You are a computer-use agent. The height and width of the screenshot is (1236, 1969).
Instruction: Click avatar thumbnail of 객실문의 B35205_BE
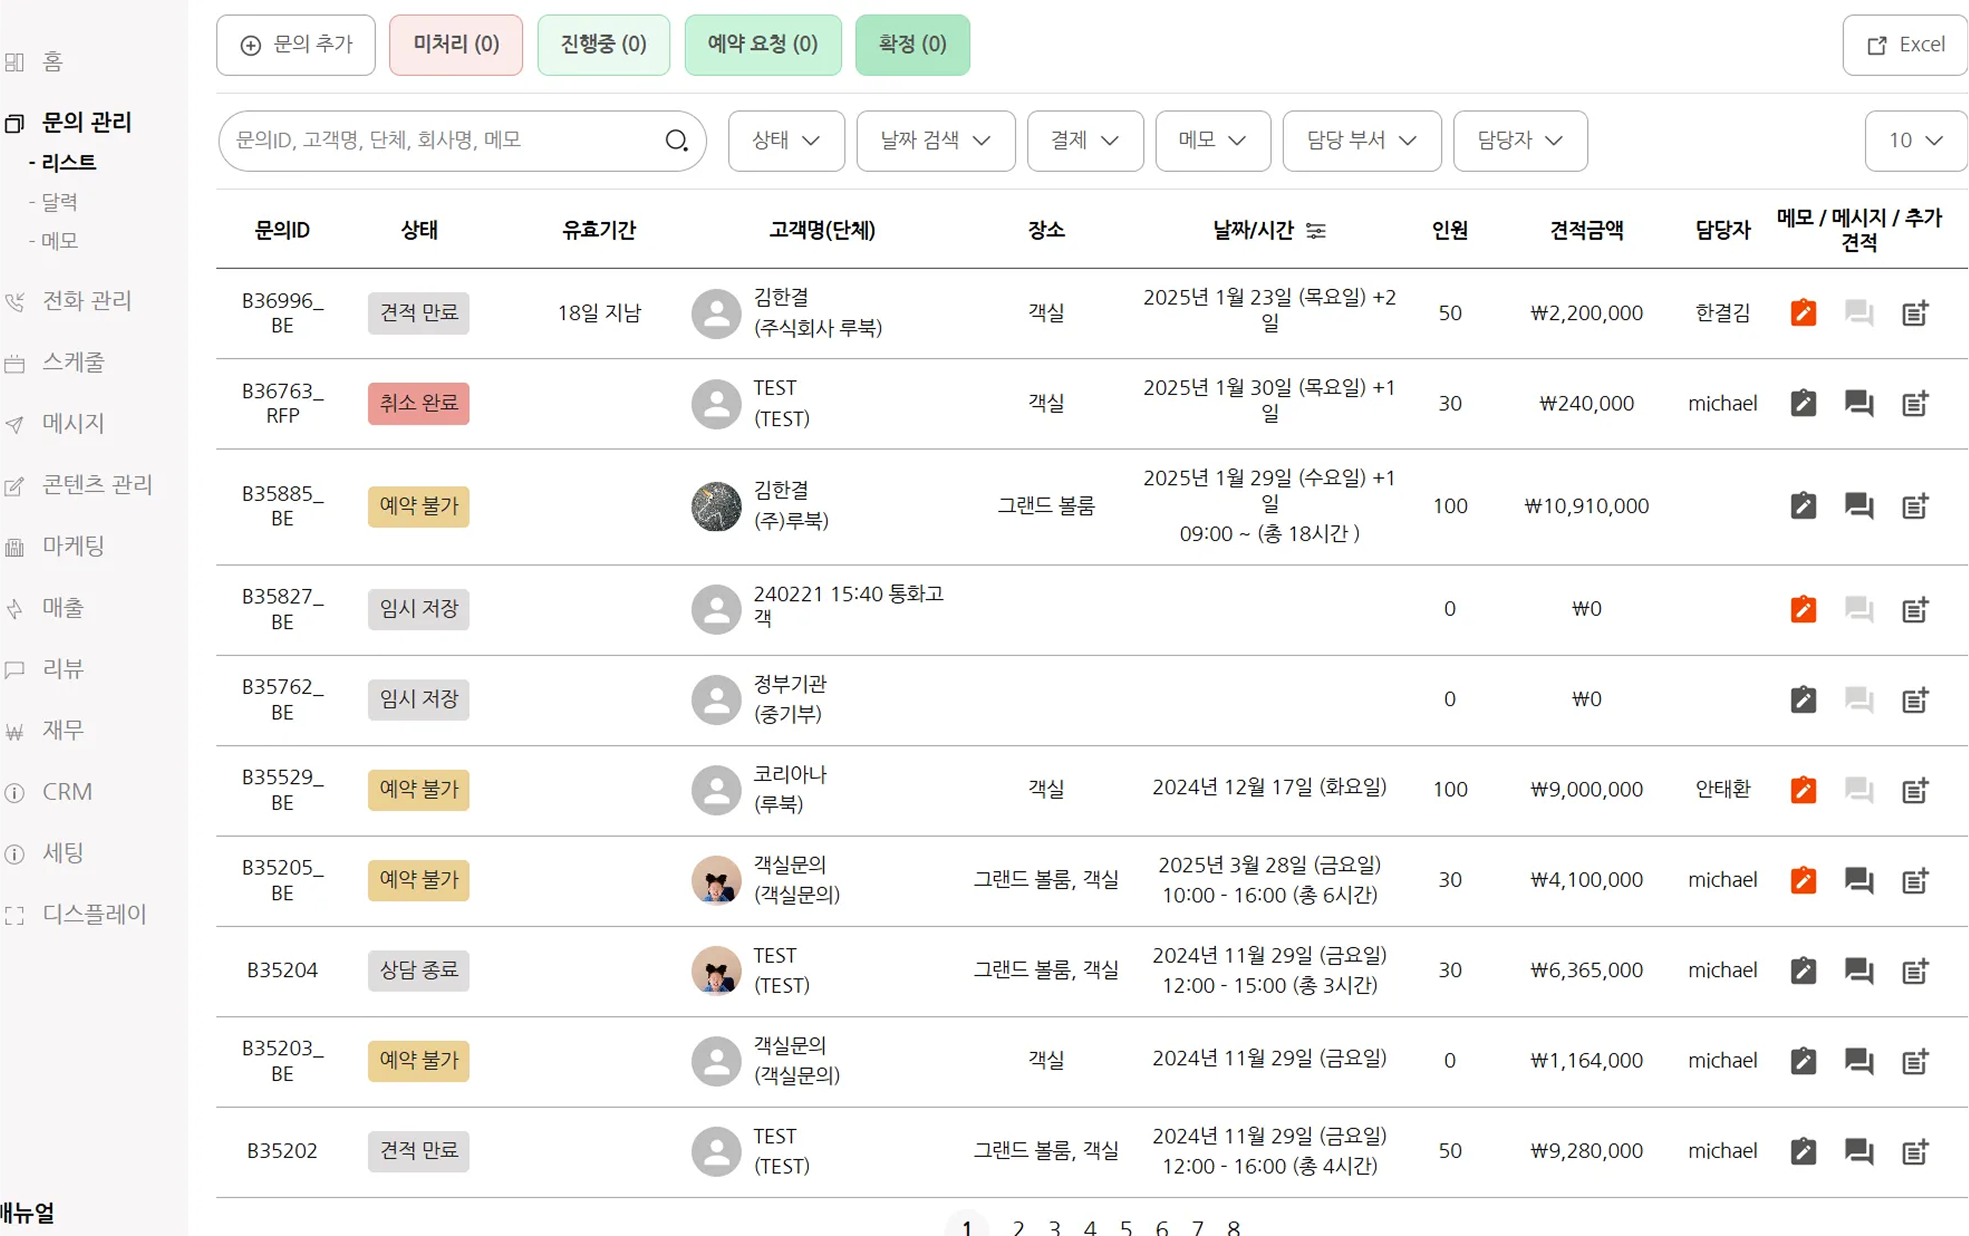point(716,880)
